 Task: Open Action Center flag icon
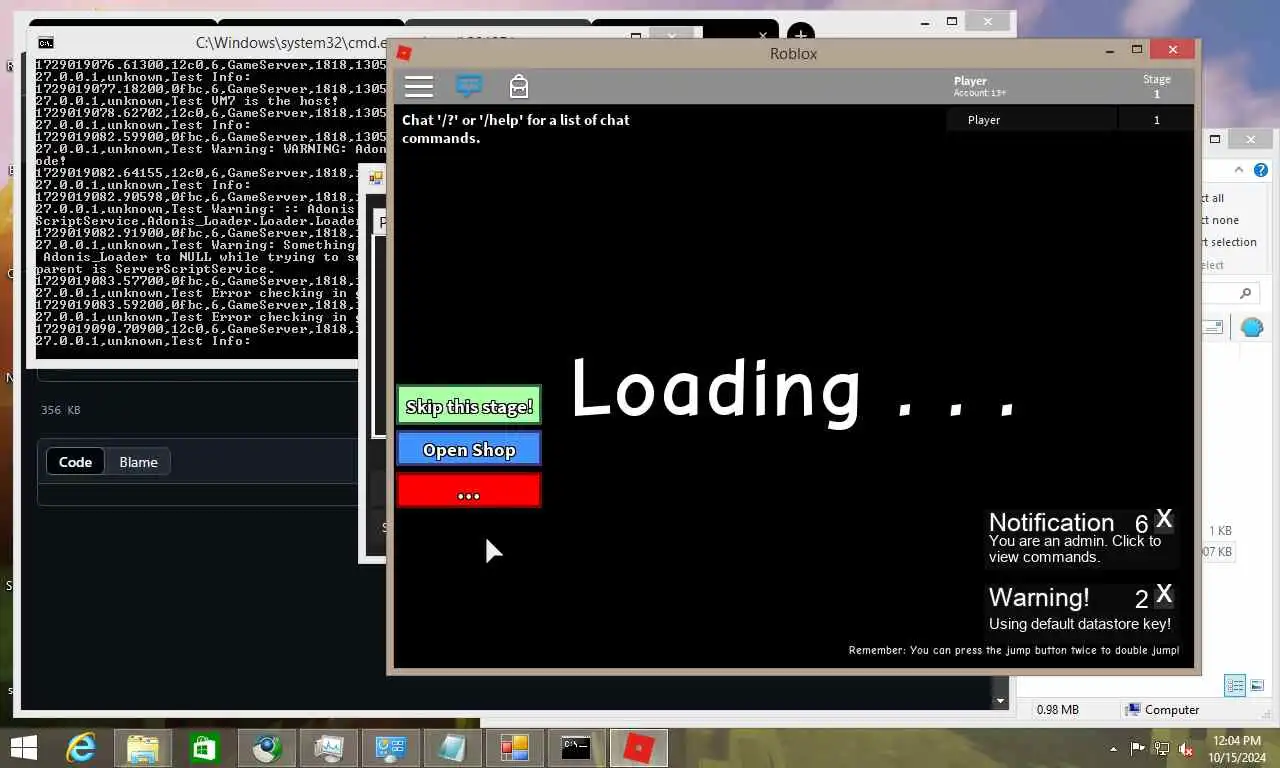1138,748
